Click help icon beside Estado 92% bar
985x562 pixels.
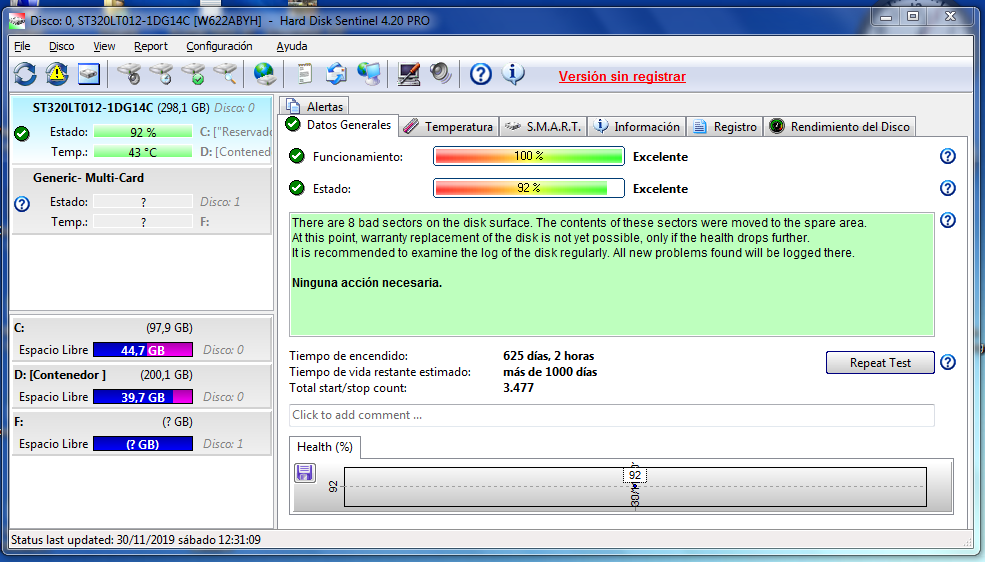(947, 188)
